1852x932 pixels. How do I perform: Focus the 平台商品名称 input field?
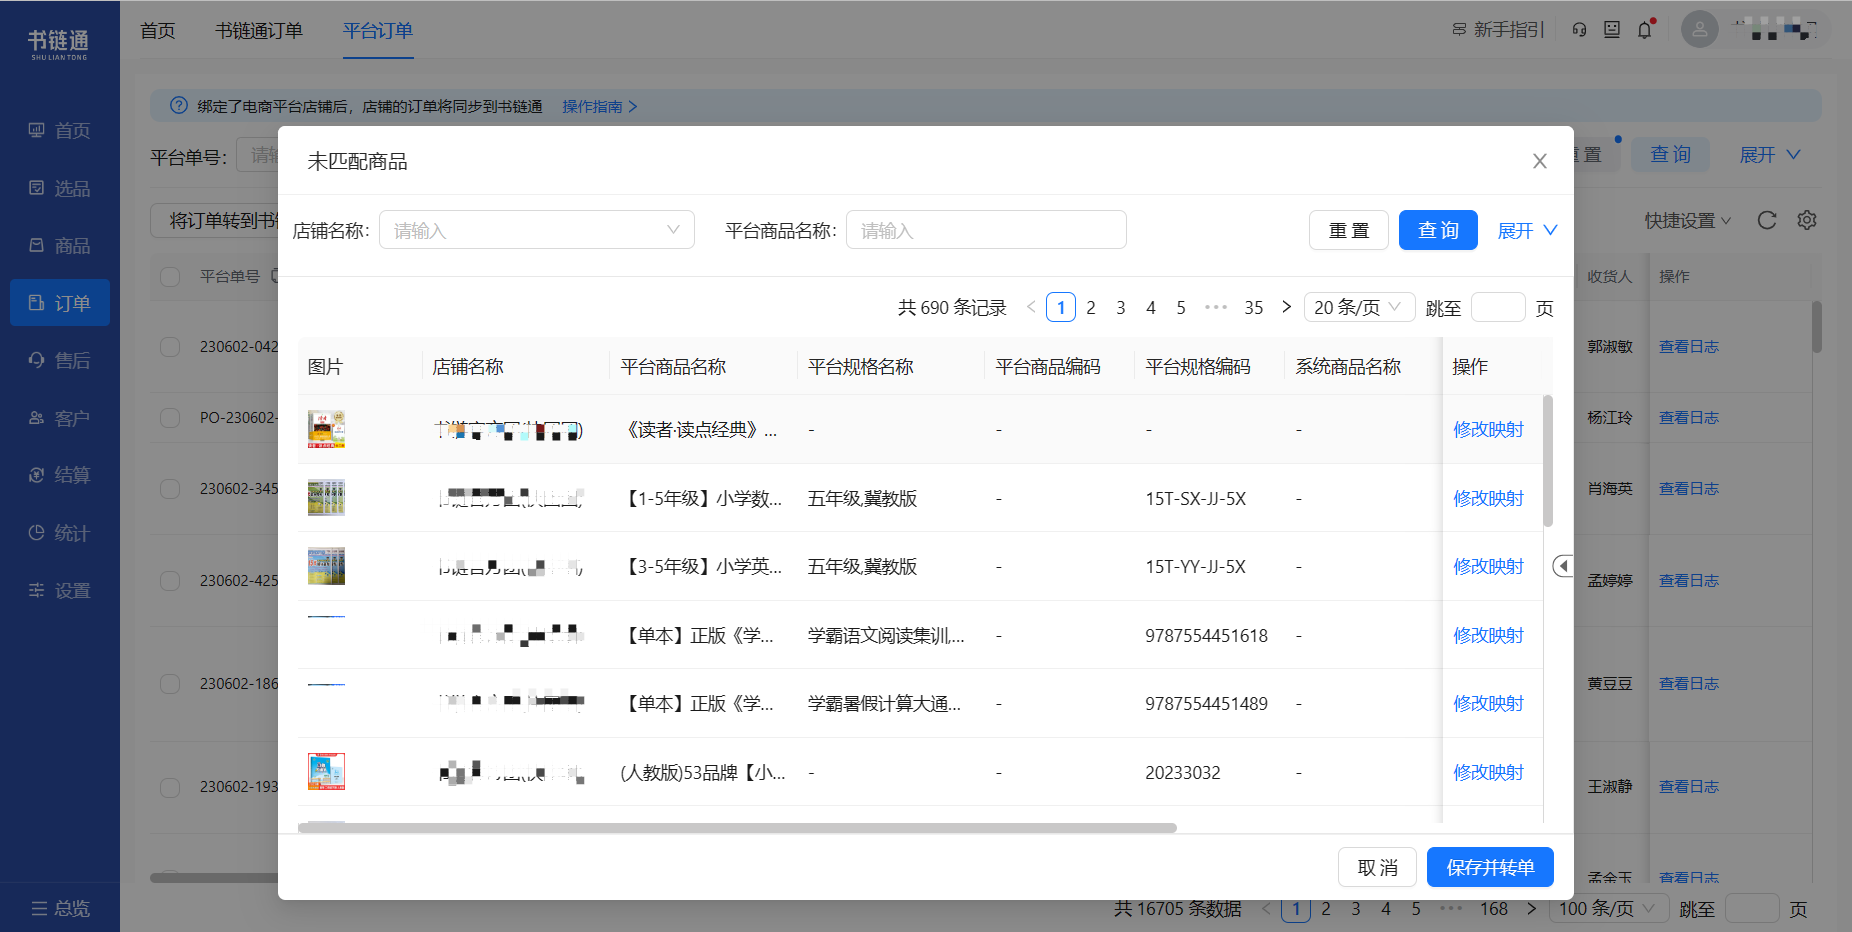tap(986, 230)
